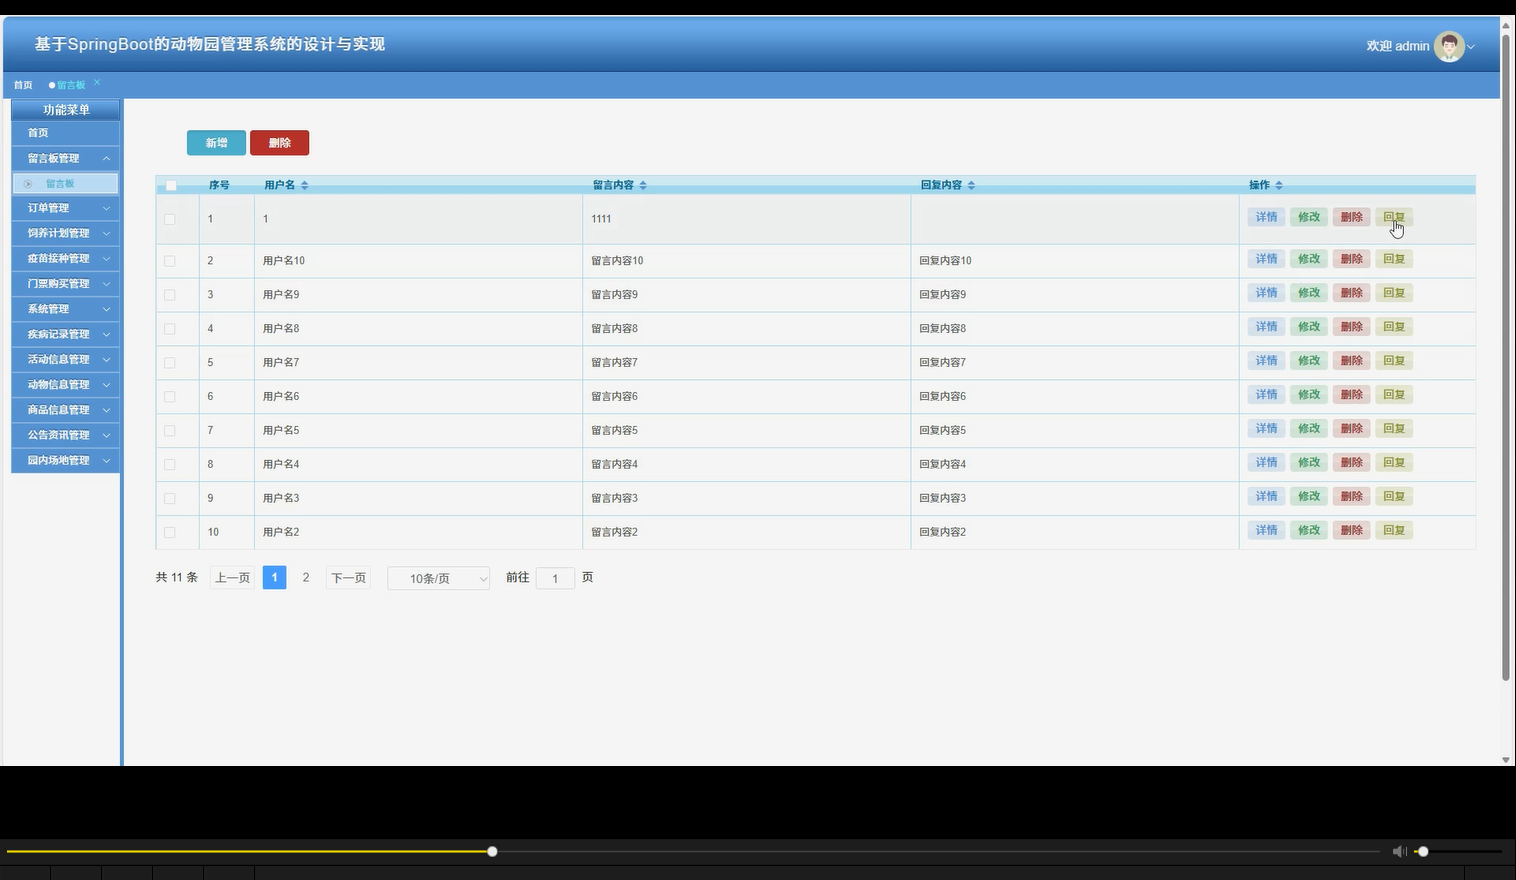
Task: Expand the 订单管理 menu
Action: pyautogui.click(x=65, y=208)
